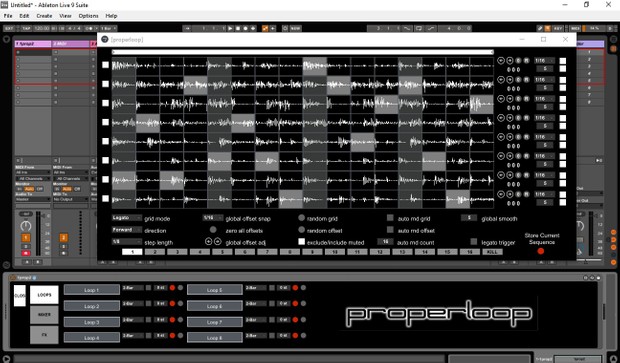Click the increase offset icon for waveform row 6

pyautogui.click(x=510, y=156)
